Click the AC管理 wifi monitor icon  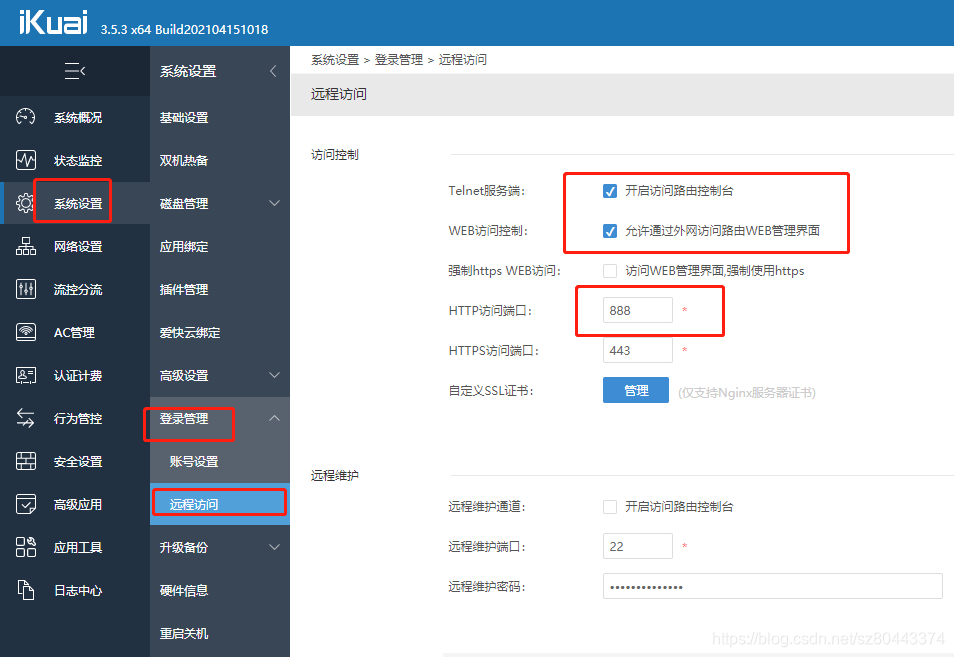[x=26, y=332]
